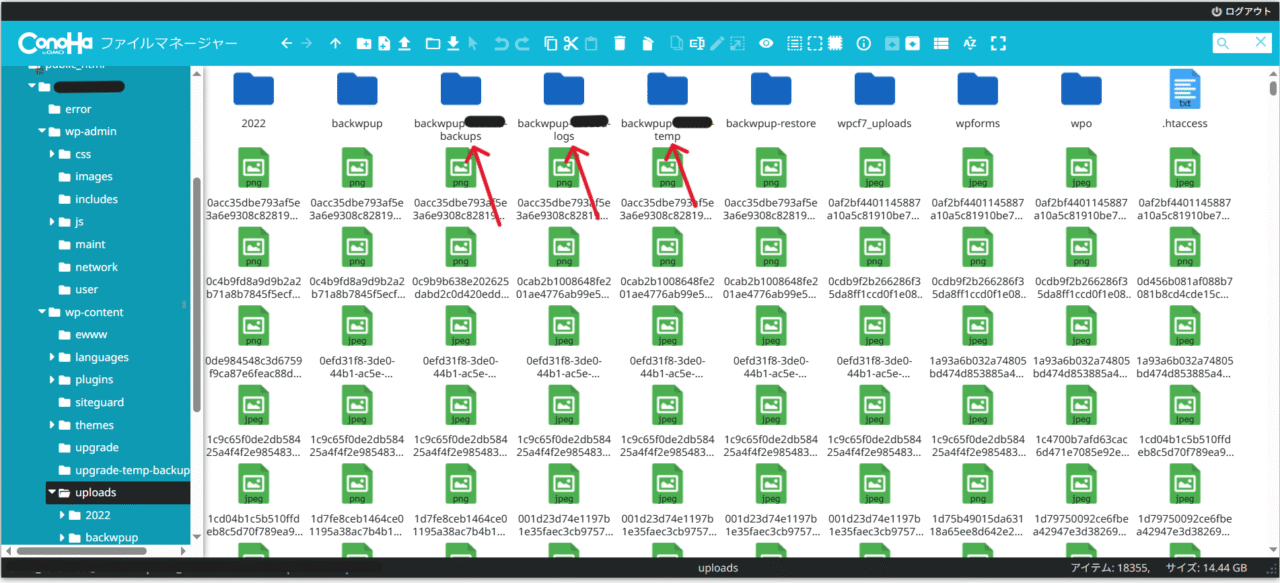
Task: Go up to parent directory arrow
Action: [x=335, y=43]
